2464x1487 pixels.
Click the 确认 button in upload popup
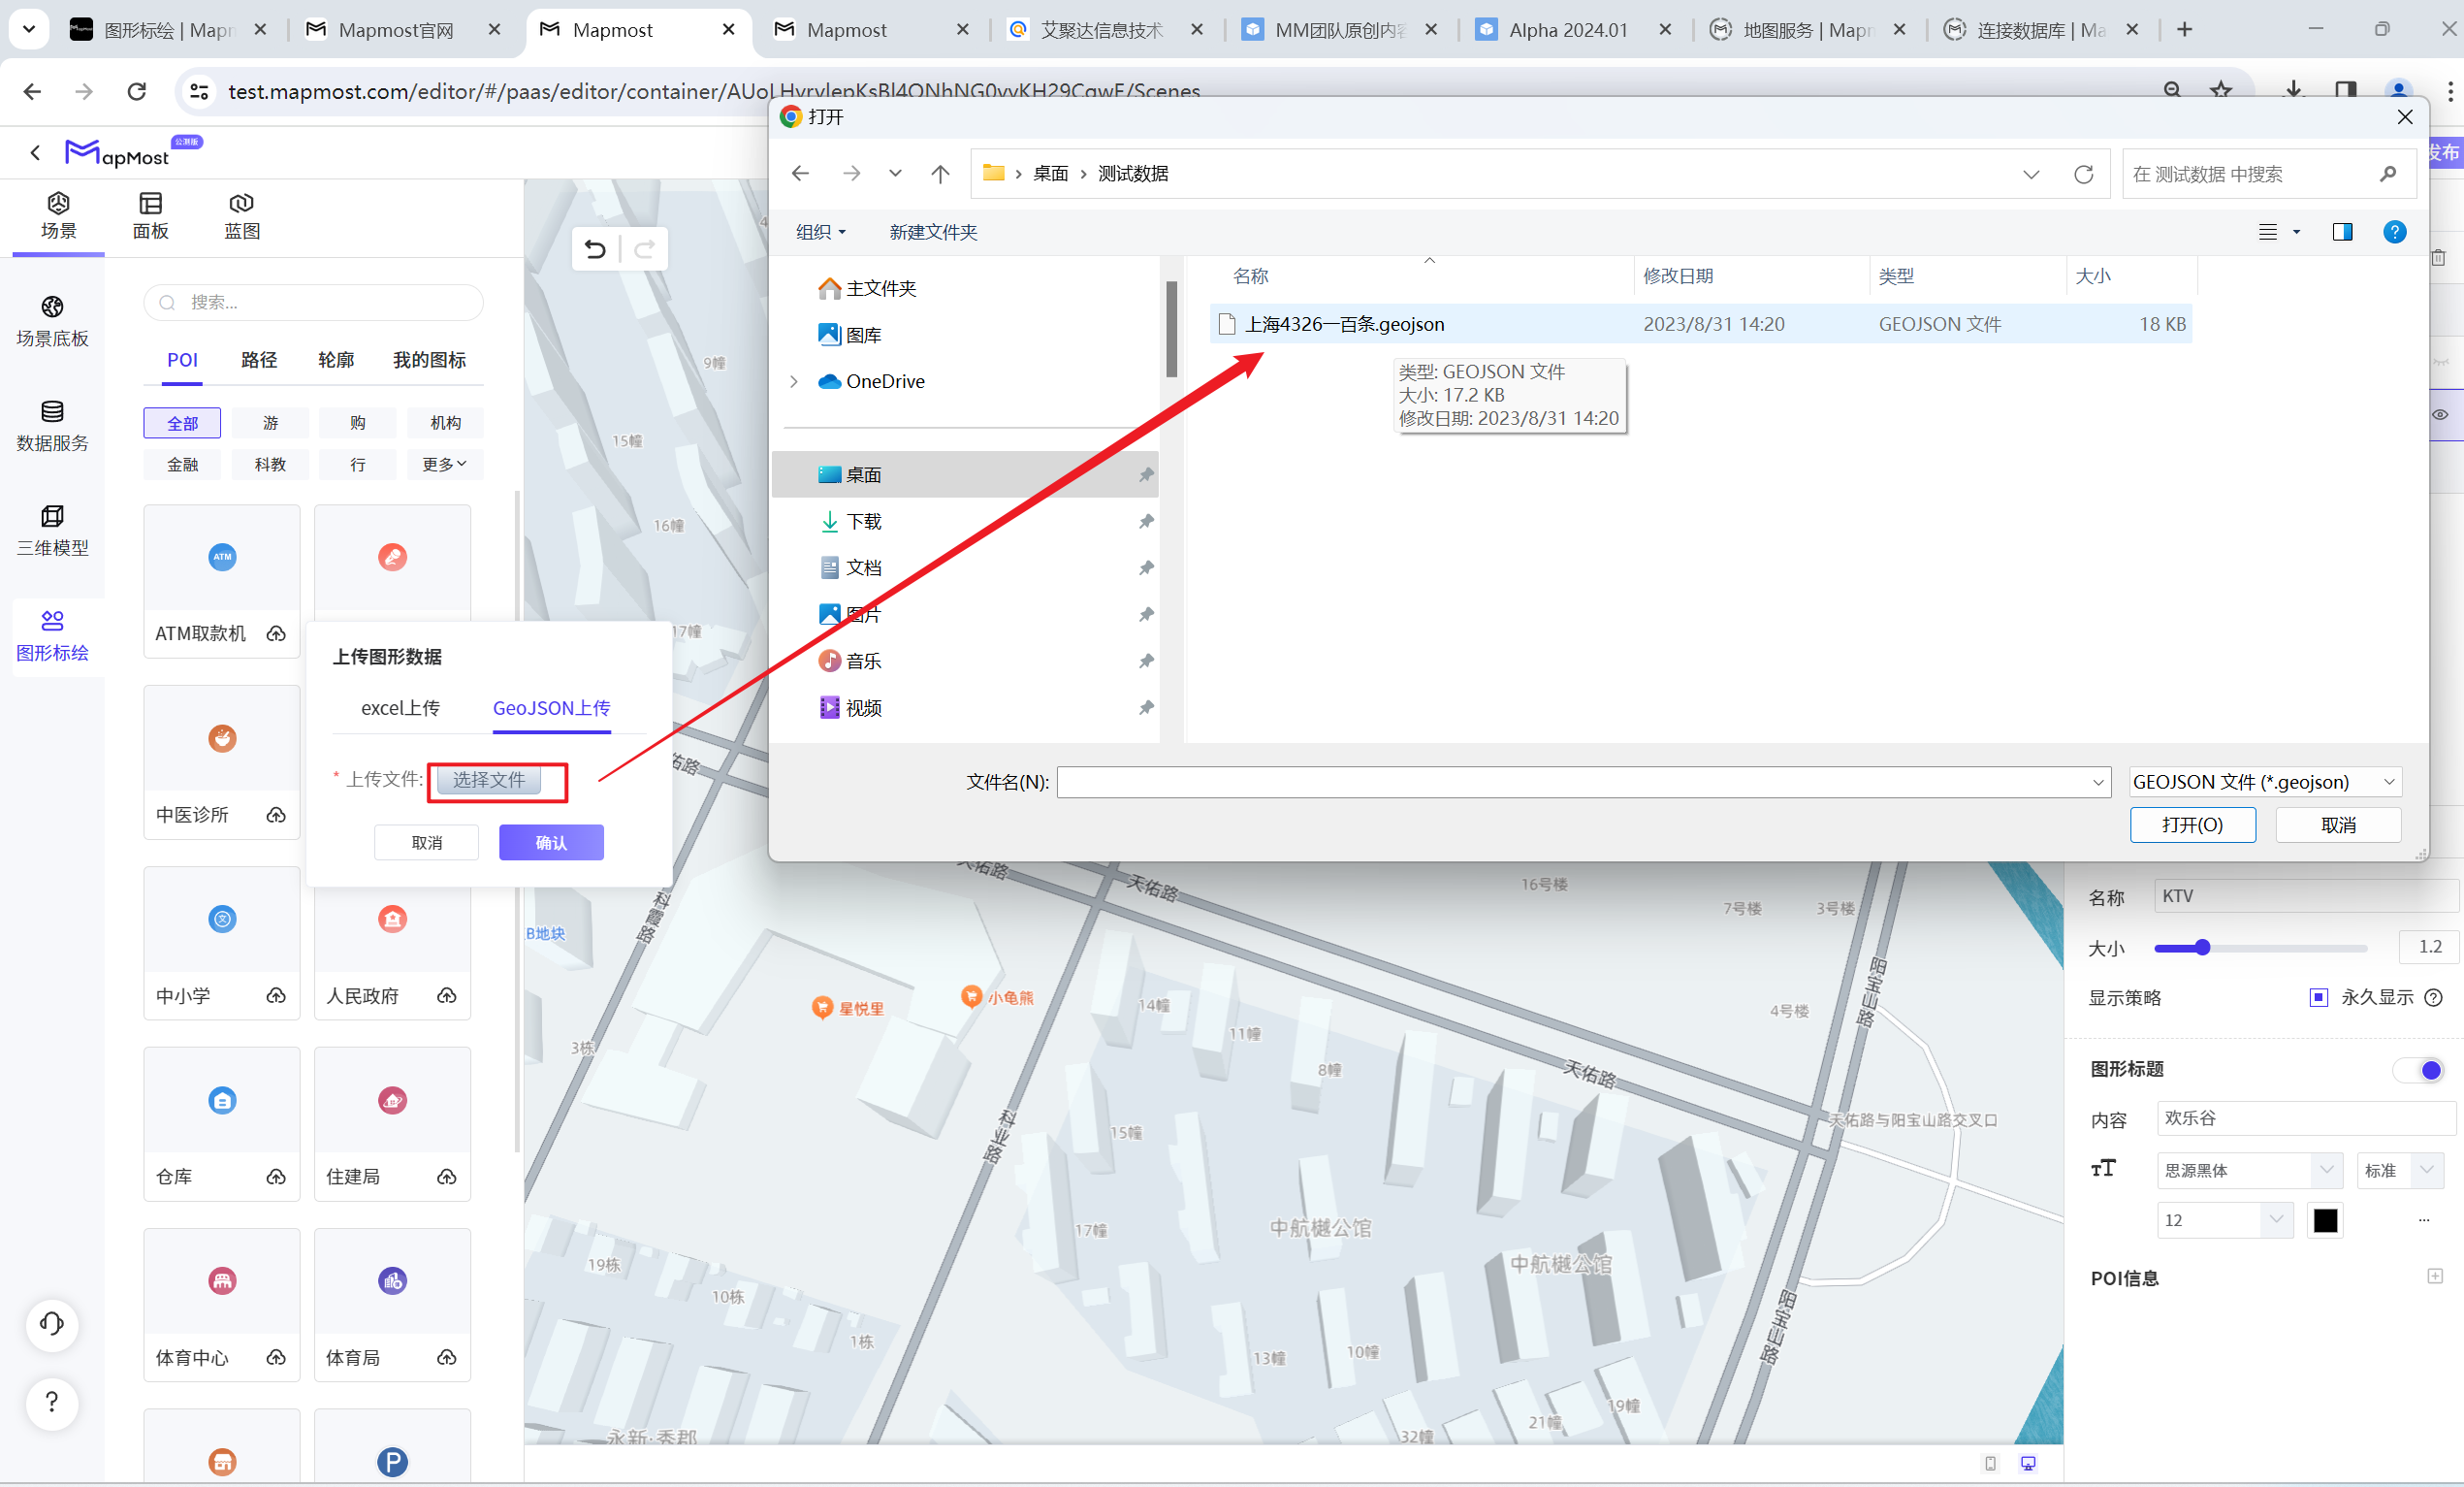tap(551, 843)
